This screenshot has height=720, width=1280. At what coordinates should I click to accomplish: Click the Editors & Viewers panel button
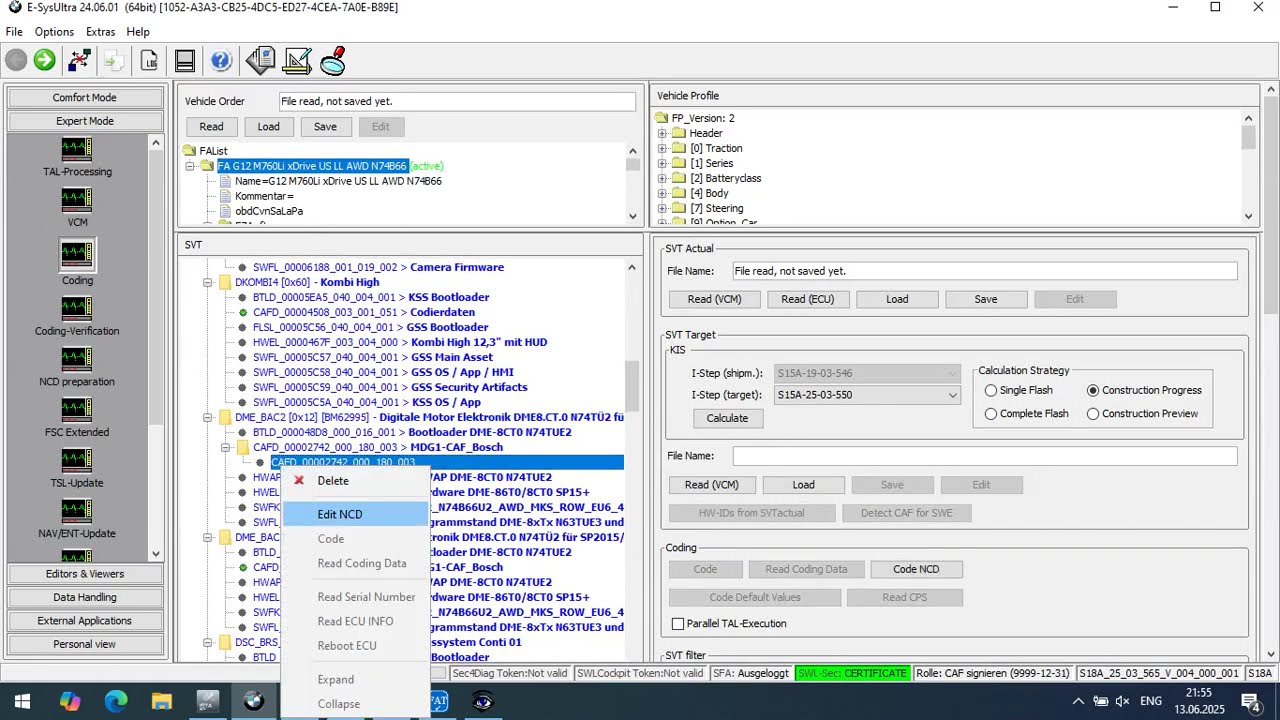[x=85, y=574]
